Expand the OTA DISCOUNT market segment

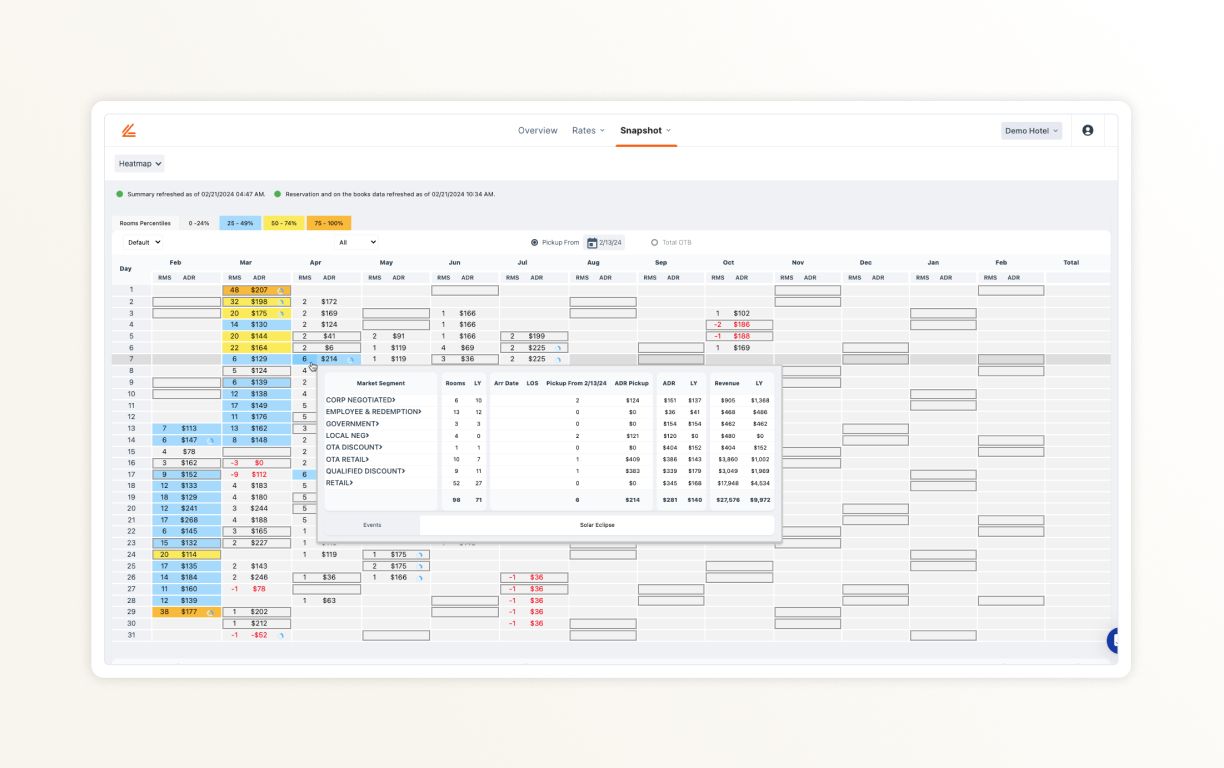click(x=354, y=447)
